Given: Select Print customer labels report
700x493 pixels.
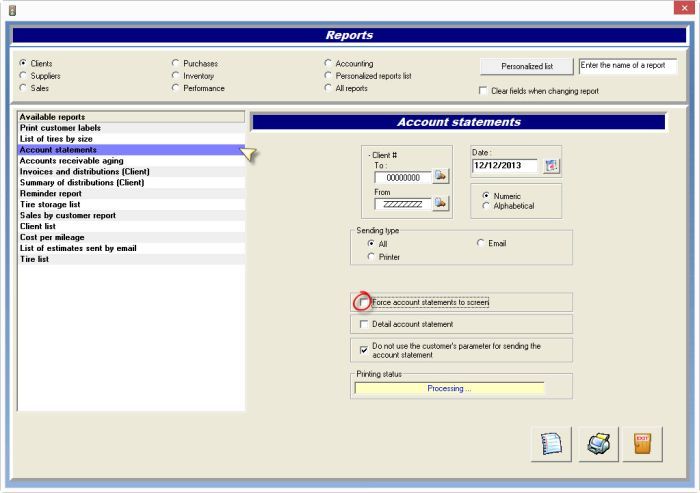Looking at the screenshot, I should coord(131,128).
